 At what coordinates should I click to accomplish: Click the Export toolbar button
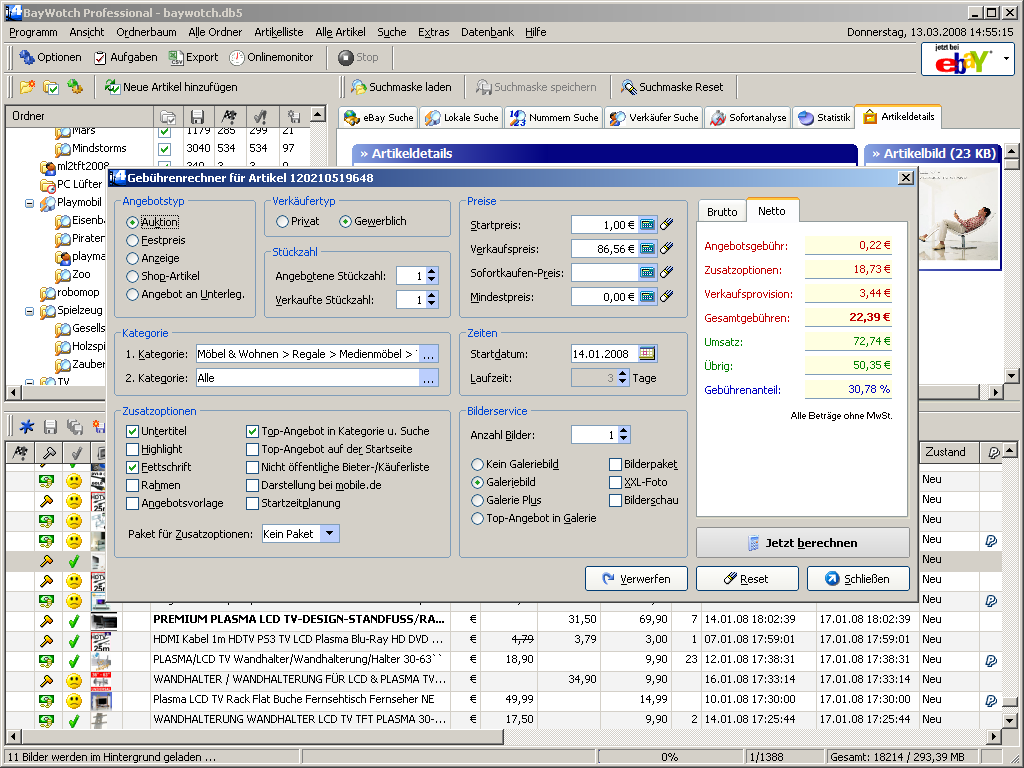coord(193,57)
